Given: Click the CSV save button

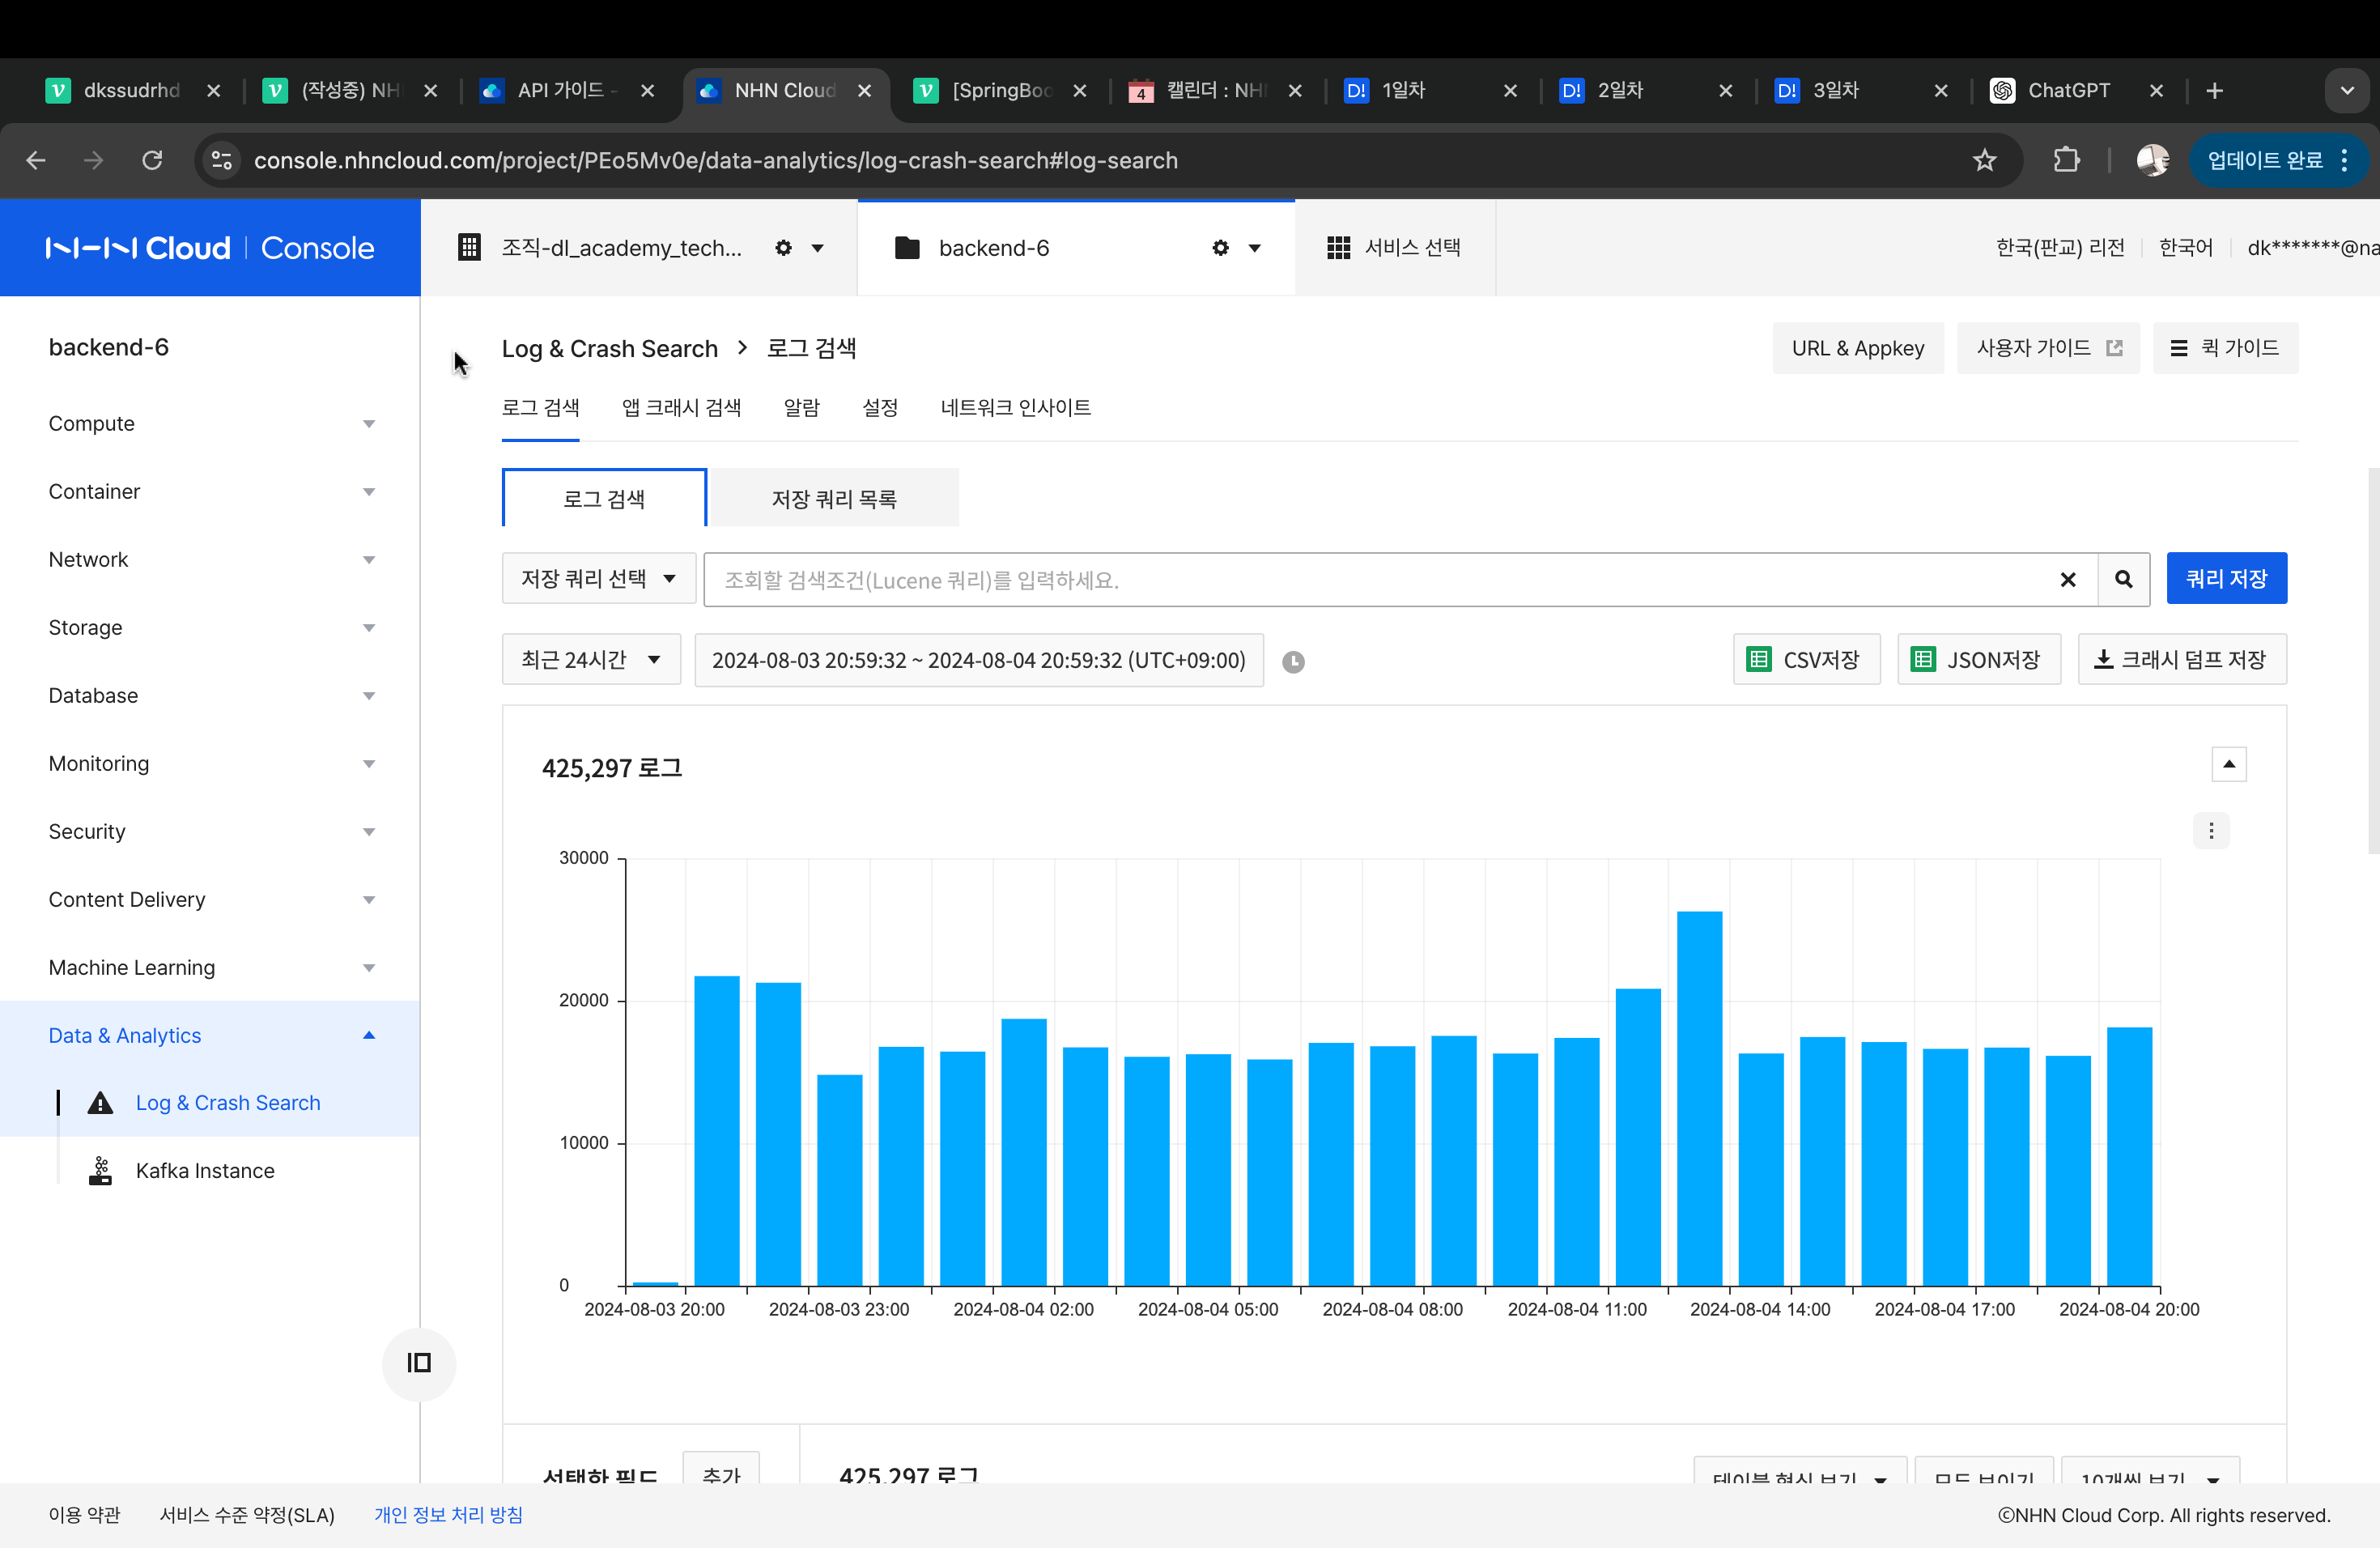Looking at the screenshot, I should click(x=1806, y=660).
